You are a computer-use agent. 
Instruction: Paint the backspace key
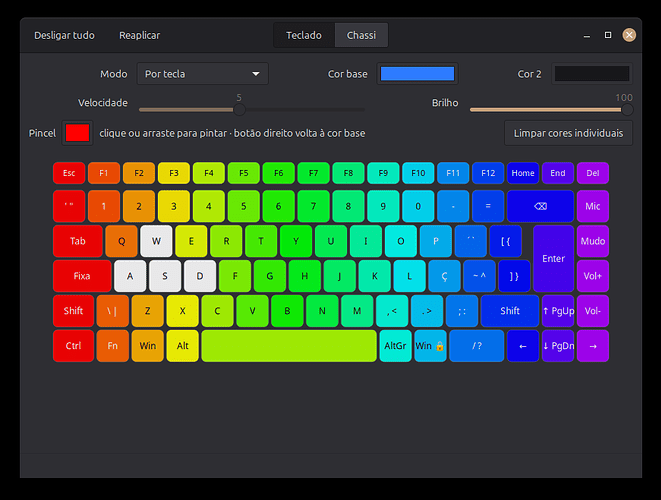[x=540, y=206]
